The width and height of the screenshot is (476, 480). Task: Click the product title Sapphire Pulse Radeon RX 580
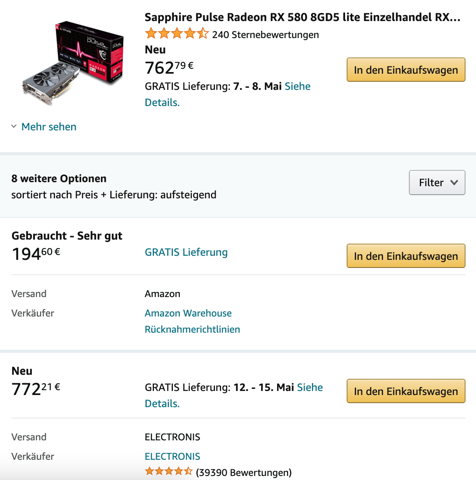coord(302,17)
